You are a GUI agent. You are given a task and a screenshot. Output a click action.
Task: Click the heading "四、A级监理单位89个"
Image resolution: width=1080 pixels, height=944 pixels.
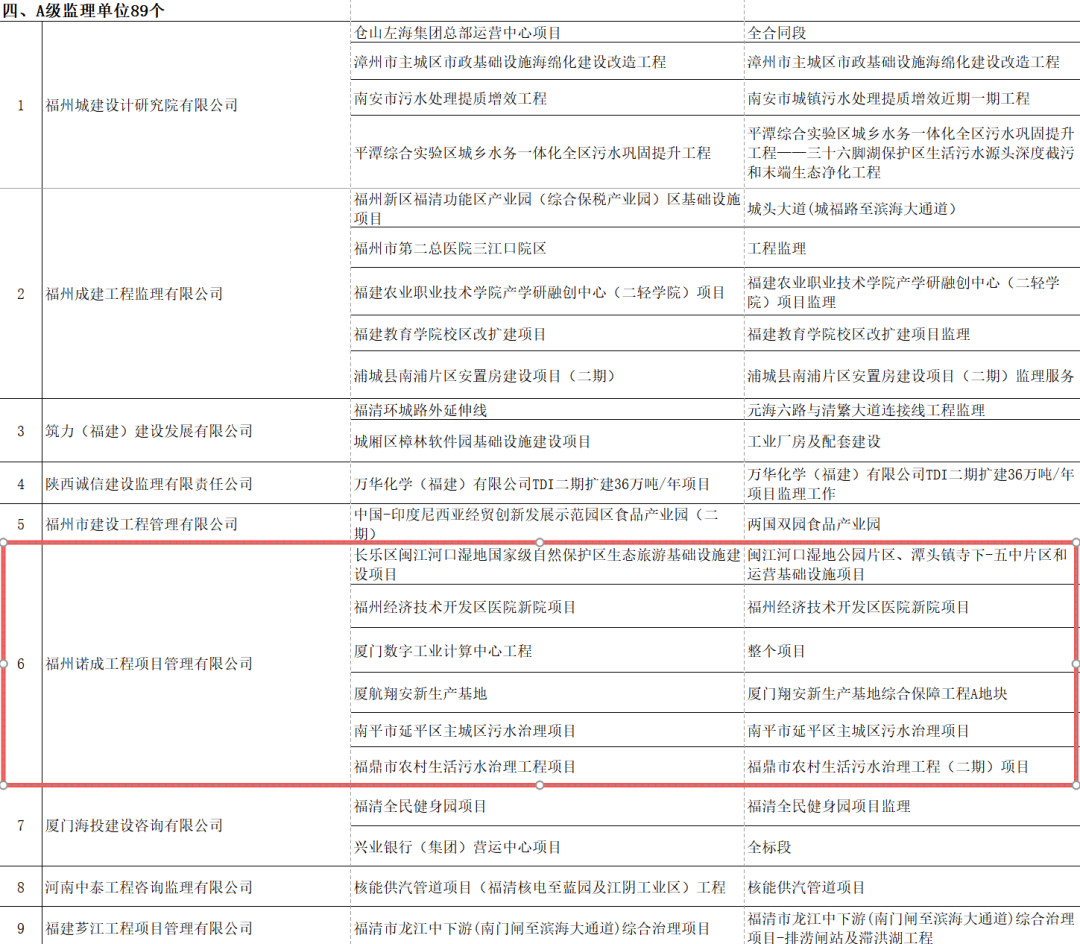pos(85,10)
